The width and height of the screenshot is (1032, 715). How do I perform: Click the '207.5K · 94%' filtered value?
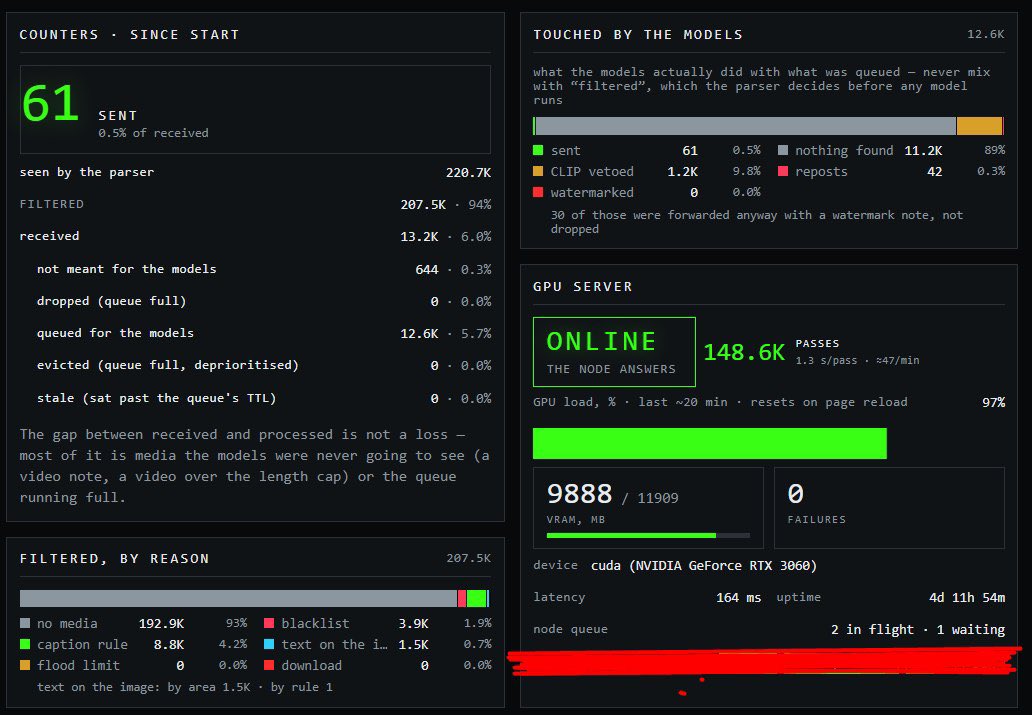[446, 204]
